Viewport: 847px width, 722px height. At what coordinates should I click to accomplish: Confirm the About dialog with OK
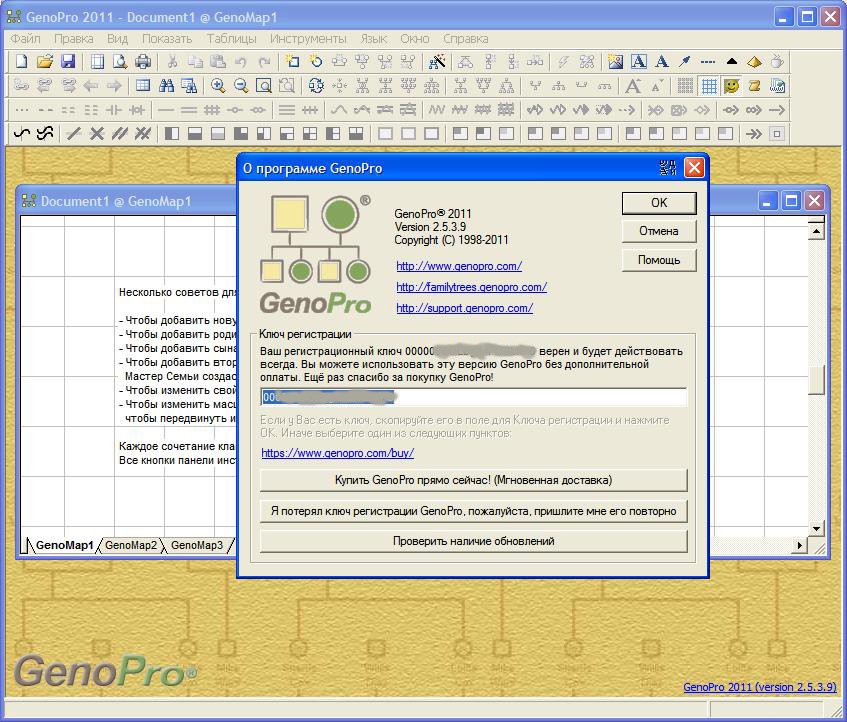point(659,203)
